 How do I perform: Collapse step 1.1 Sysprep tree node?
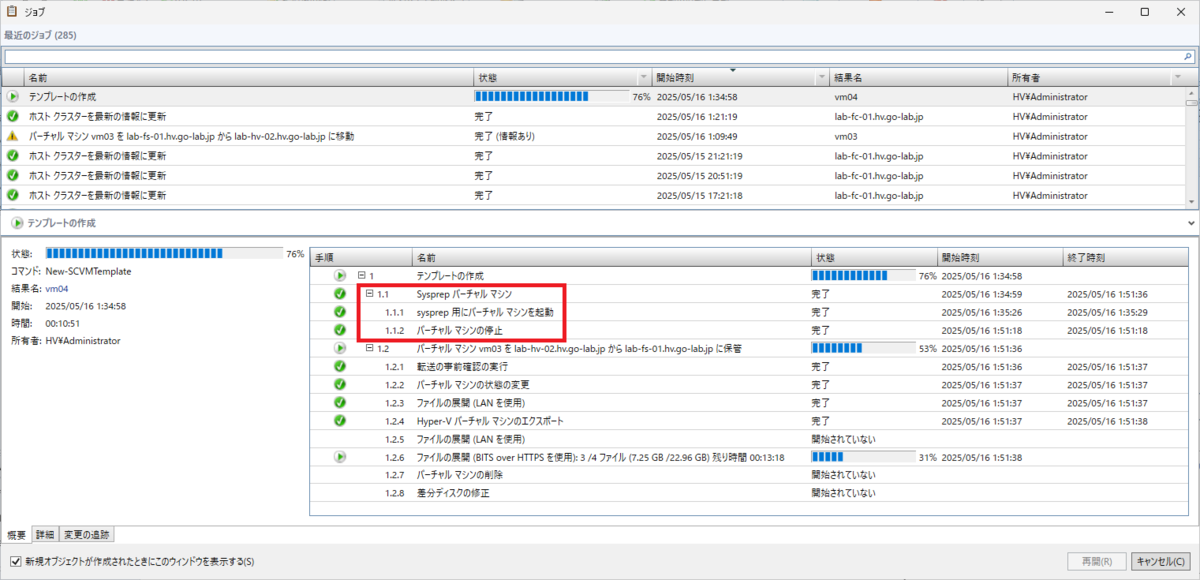click(x=370, y=294)
